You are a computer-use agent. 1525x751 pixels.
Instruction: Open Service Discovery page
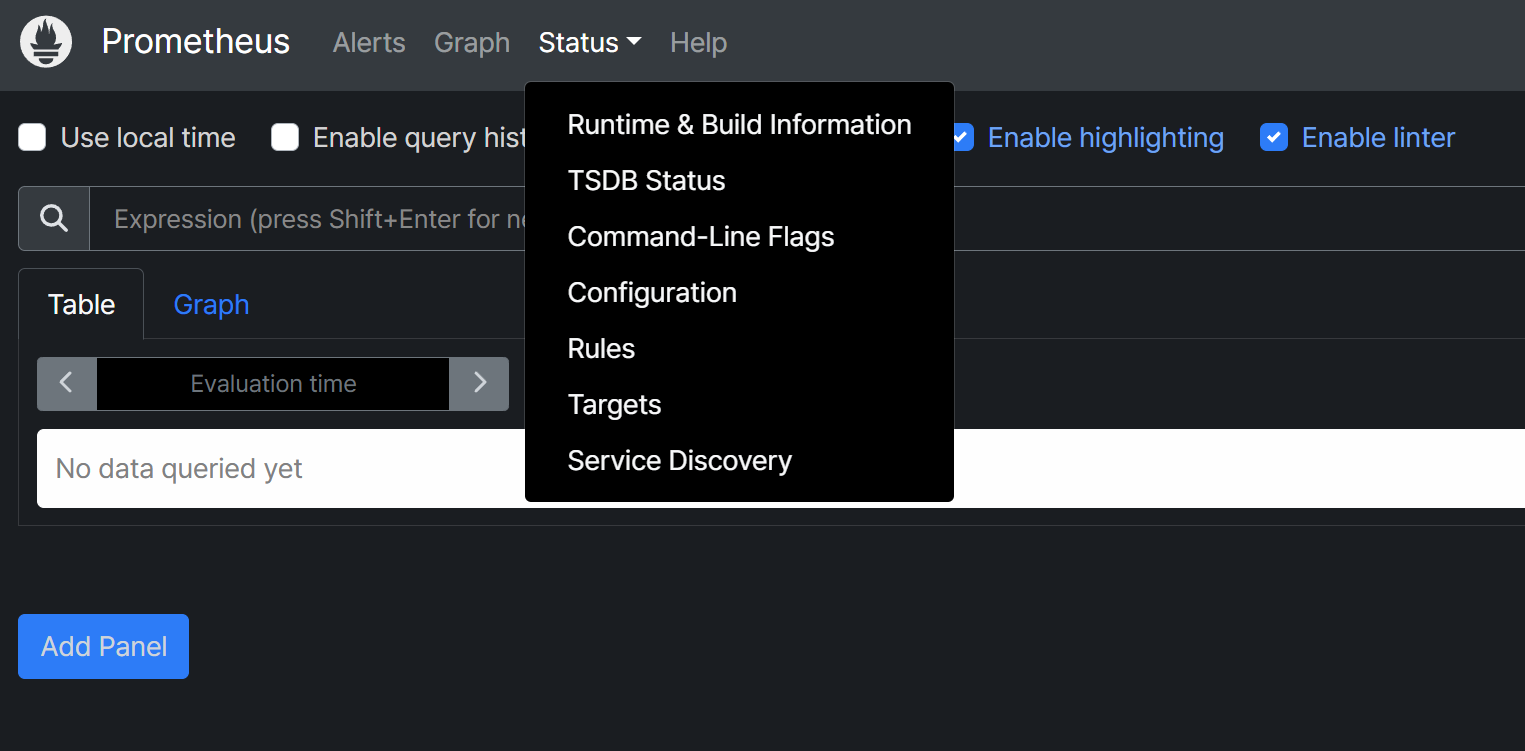739,461
